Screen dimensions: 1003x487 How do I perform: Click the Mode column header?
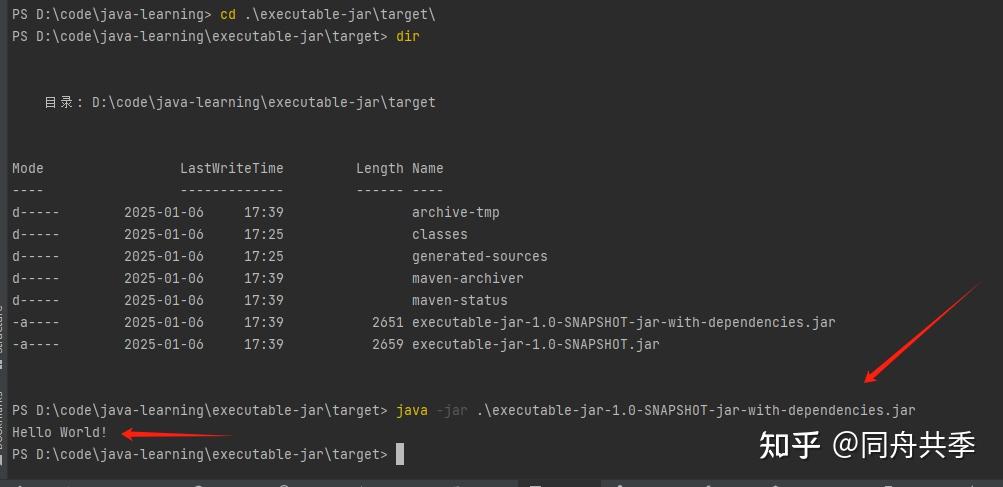pyautogui.click(x=28, y=168)
